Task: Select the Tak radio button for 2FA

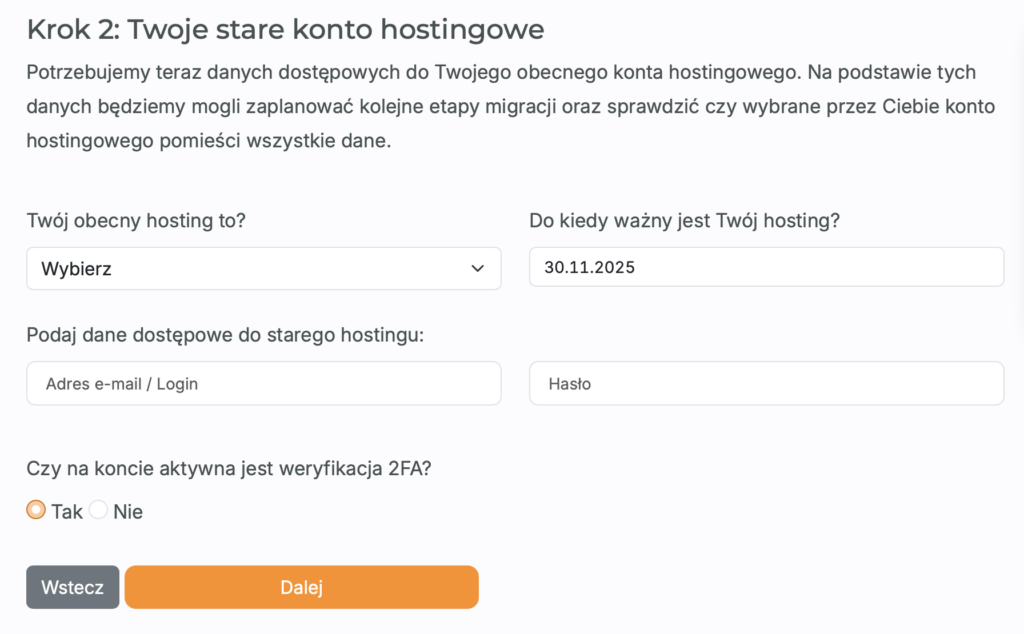Action: pos(36,510)
